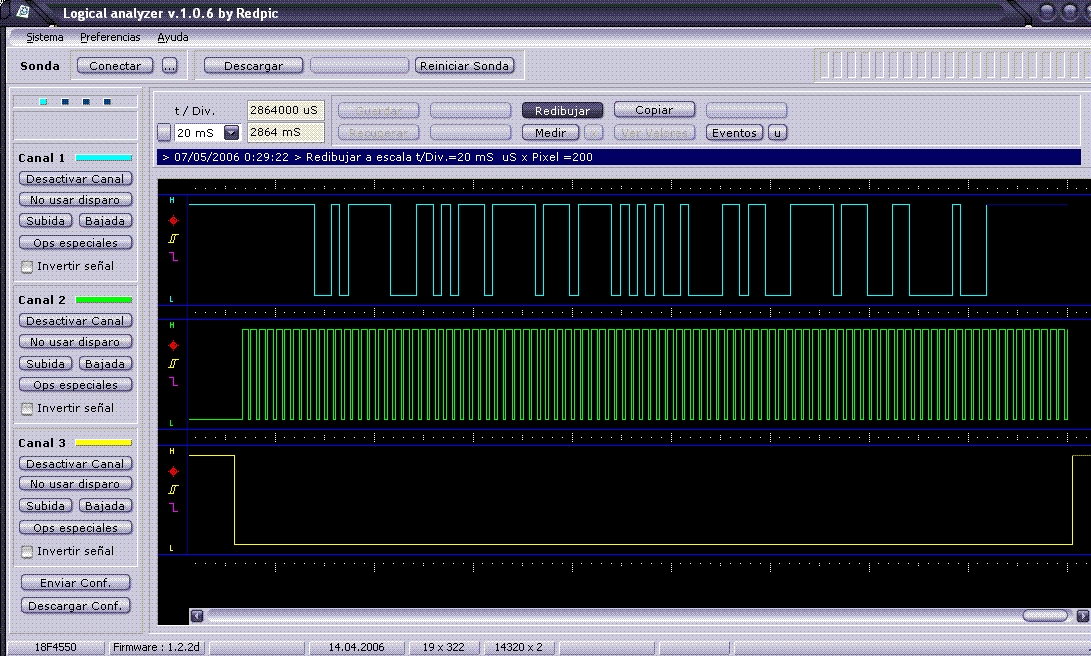The height and width of the screenshot is (656, 1091).
Task: Click the yellow color swatch of Canal 3
Action: pyautogui.click(x=104, y=442)
